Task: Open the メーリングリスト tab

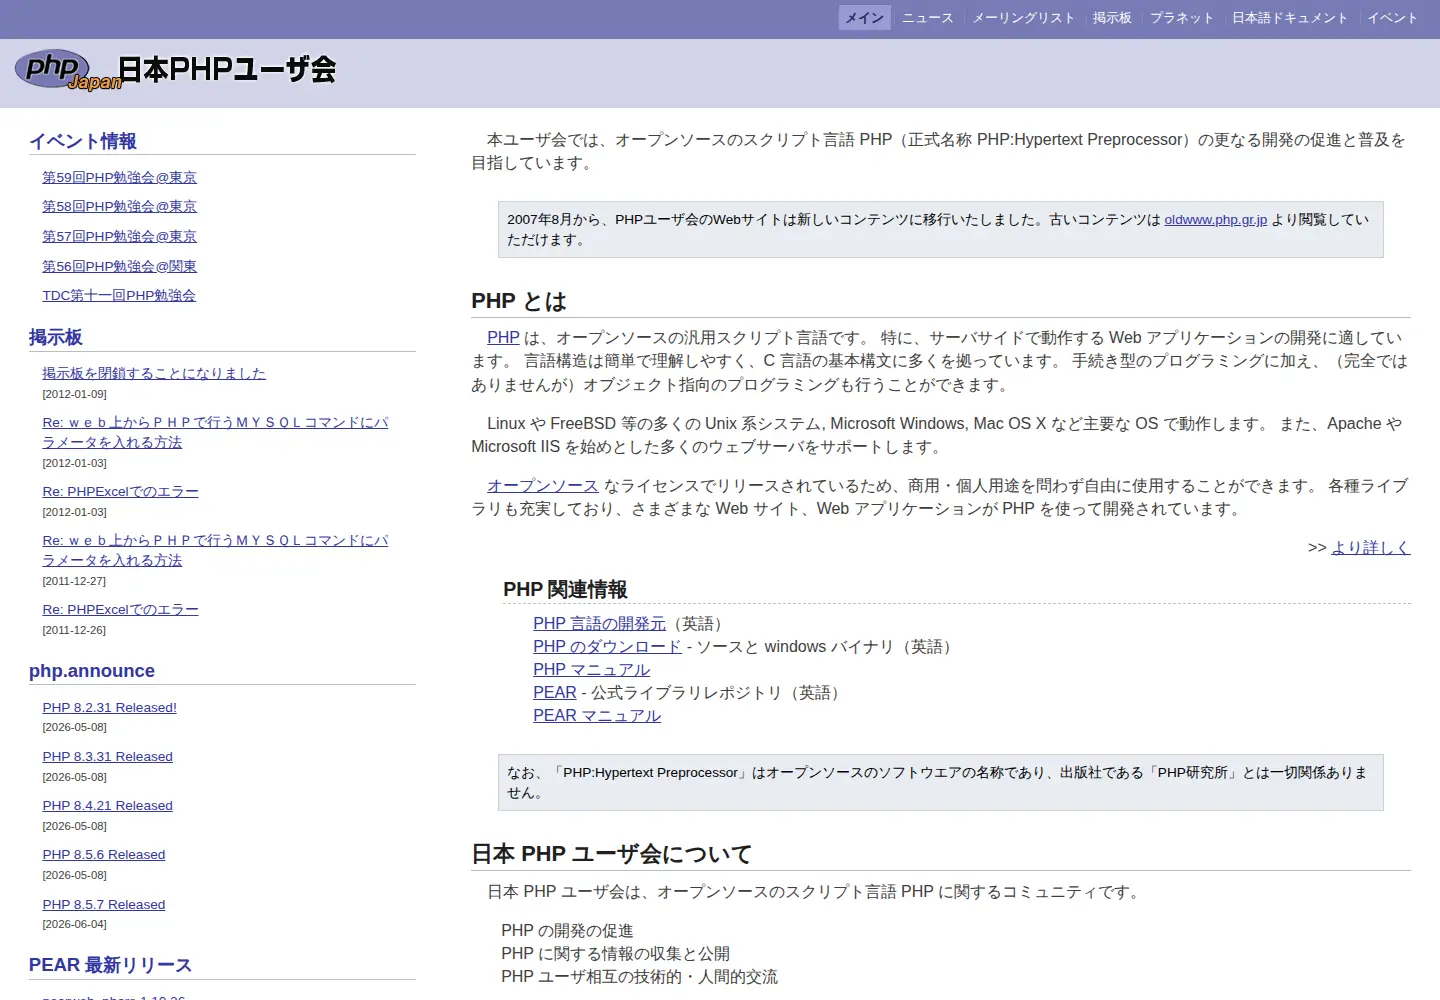Action: [x=1024, y=18]
